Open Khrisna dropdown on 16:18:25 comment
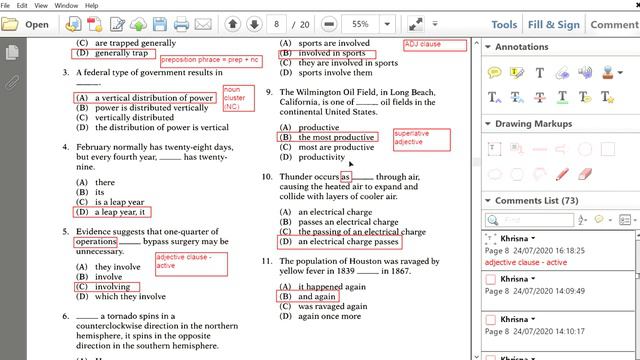 pyautogui.click(x=533, y=238)
